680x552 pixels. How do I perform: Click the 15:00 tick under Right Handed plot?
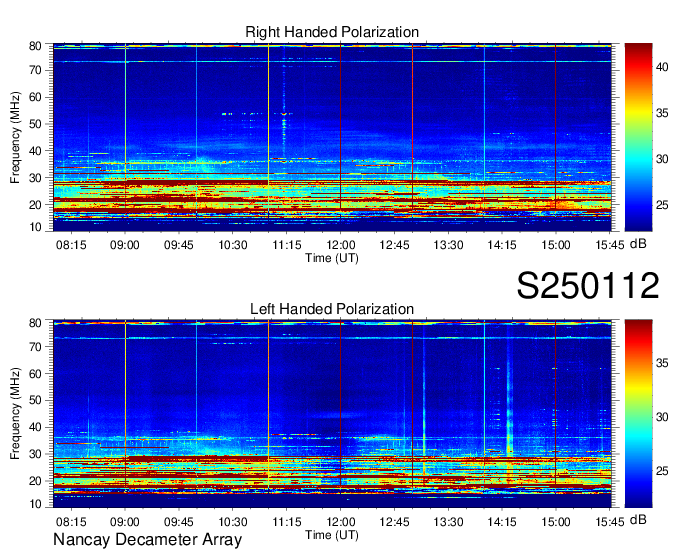[556, 245]
